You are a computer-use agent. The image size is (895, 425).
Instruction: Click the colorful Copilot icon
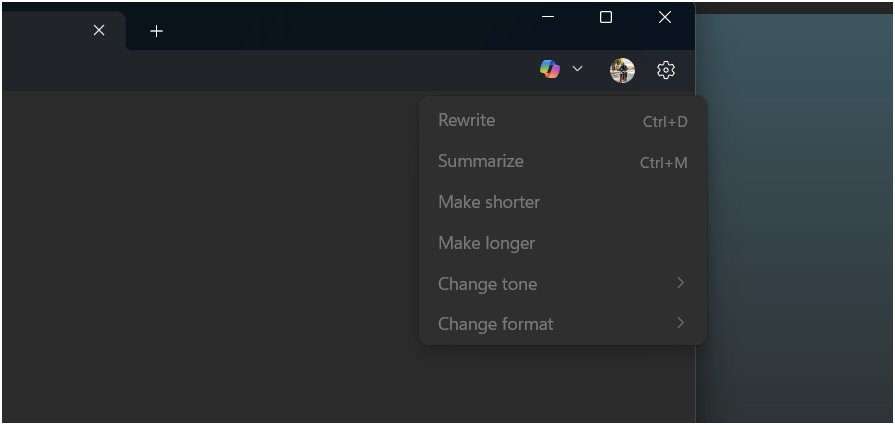click(550, 69)
